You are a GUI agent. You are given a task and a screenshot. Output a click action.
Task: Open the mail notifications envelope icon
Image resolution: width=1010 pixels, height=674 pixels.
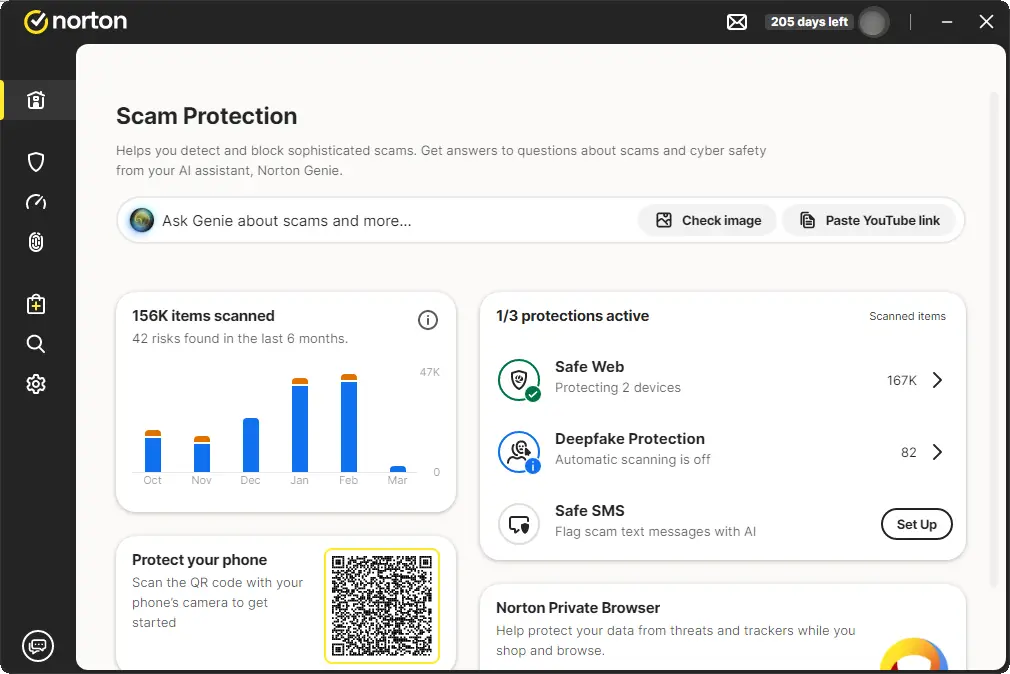[737, 22]
